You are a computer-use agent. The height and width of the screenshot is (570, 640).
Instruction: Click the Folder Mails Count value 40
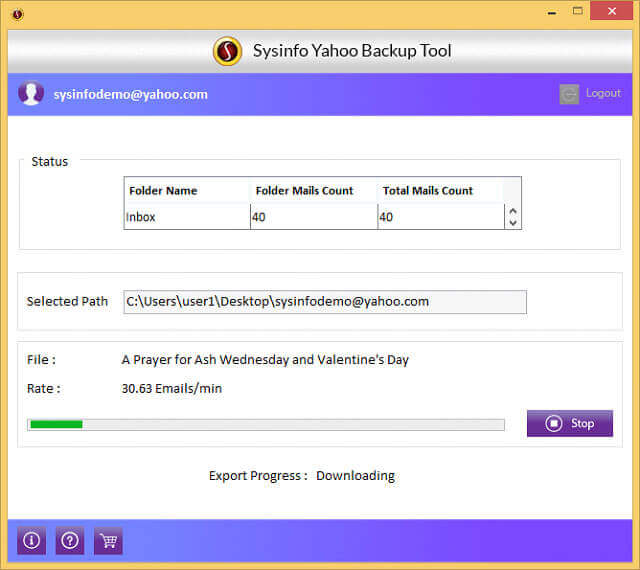point(259,217)
